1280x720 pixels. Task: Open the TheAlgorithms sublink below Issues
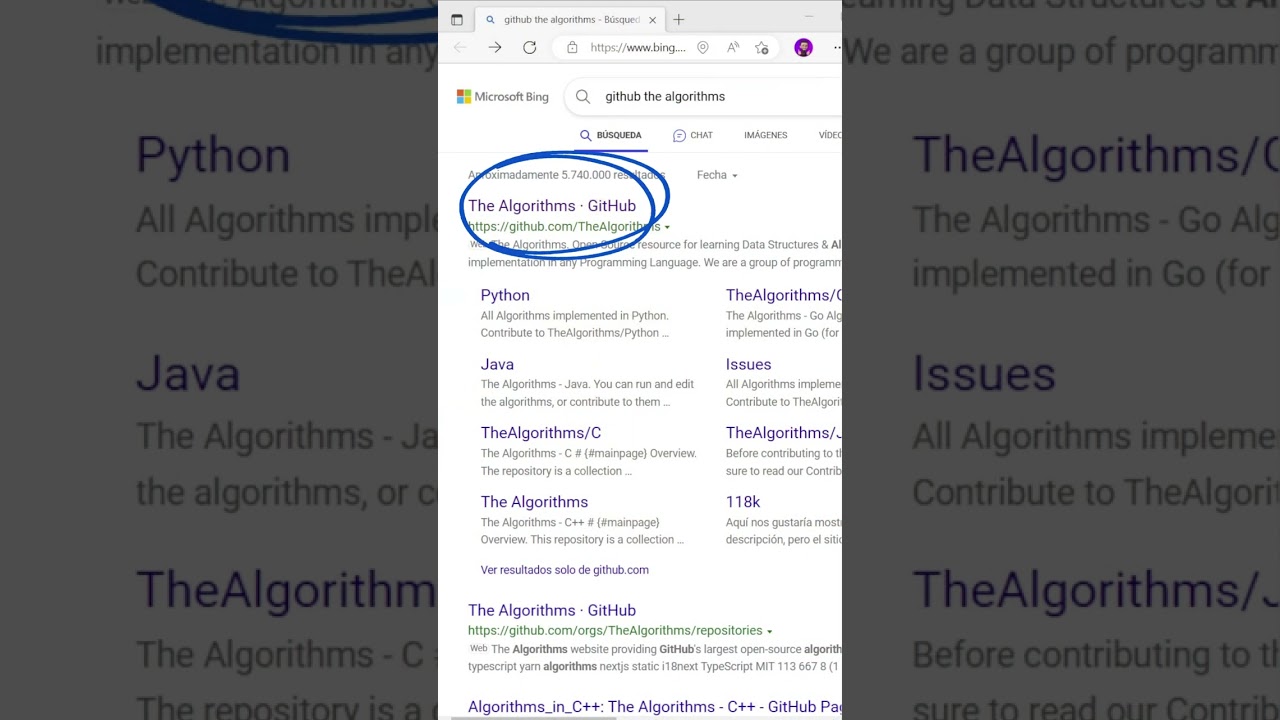784,433
